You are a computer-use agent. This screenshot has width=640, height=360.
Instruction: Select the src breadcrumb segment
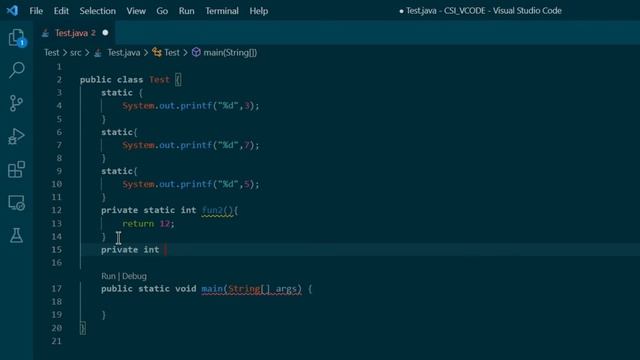coord(76,53)
